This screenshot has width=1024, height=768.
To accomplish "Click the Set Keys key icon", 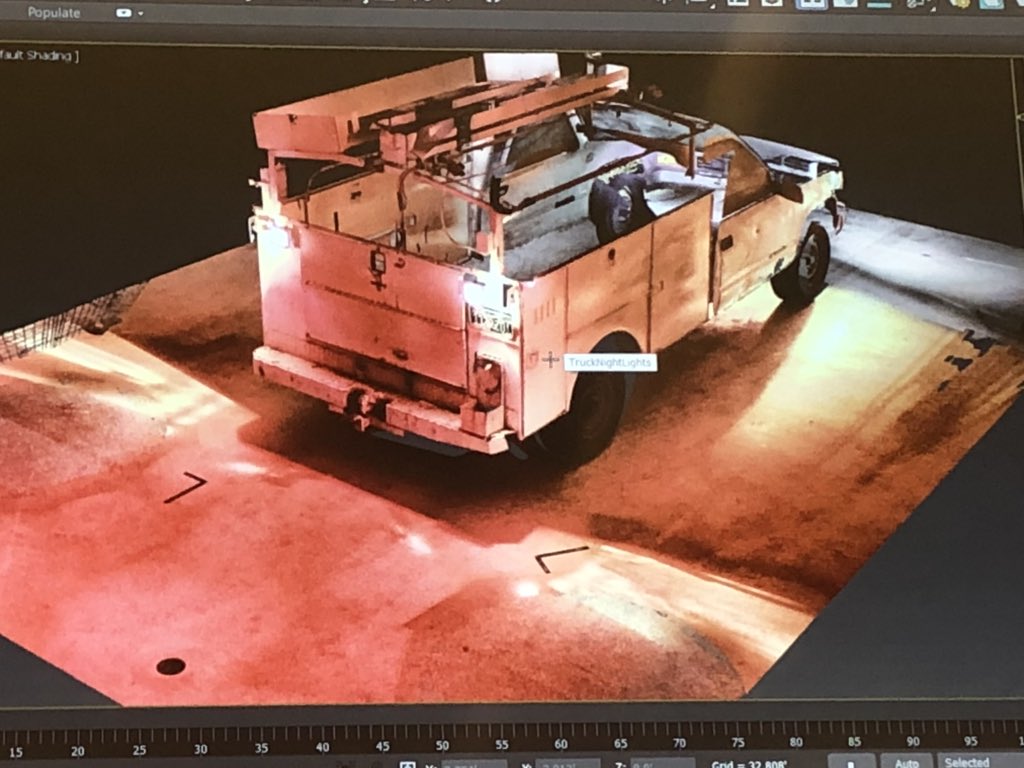I will pyautogui.click(x=849, y=762).
